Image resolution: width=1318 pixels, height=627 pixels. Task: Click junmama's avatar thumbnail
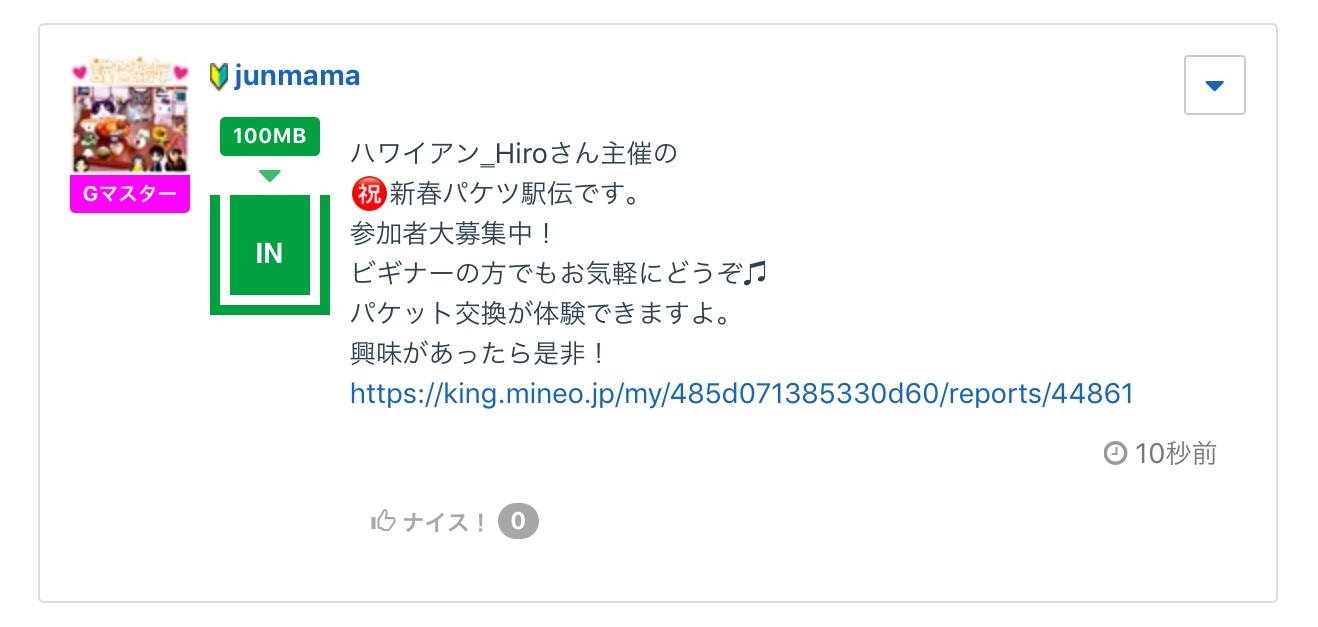point(130,117)
